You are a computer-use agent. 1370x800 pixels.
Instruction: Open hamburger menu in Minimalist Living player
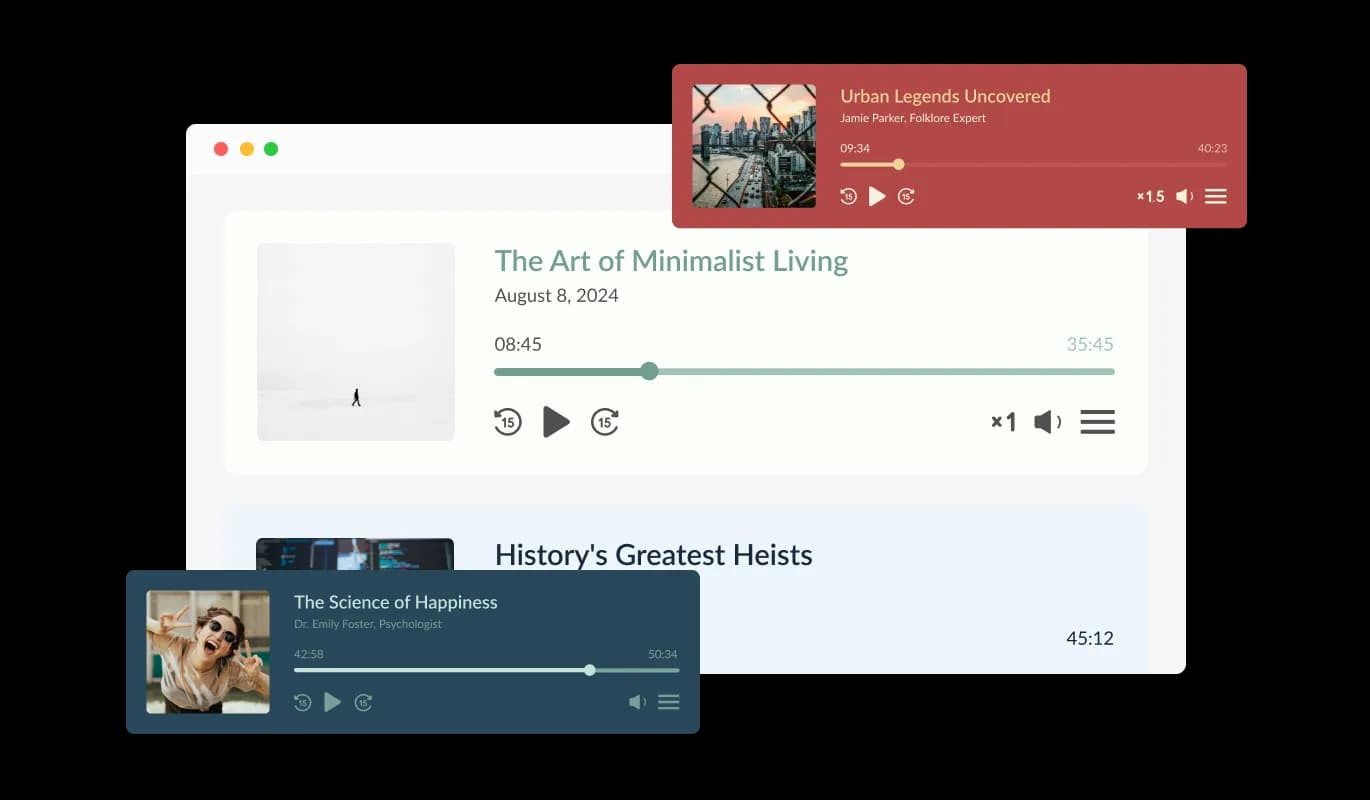1097,422
